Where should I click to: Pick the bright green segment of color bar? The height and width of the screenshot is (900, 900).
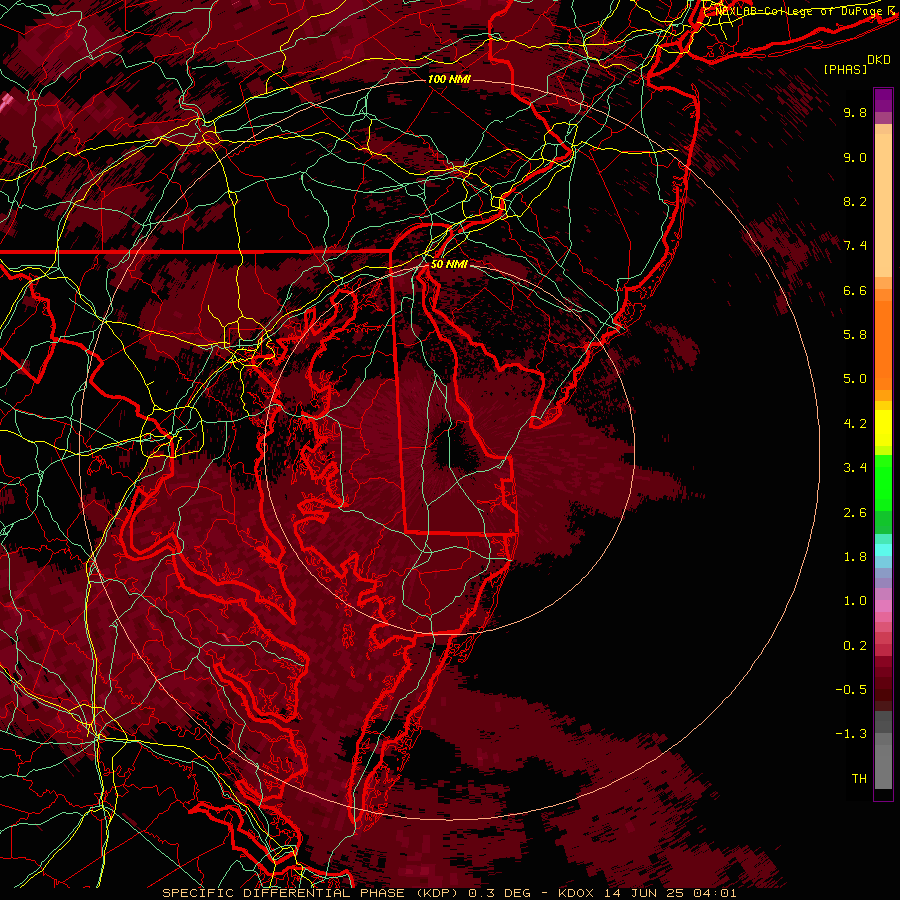[x=883, y=482]
